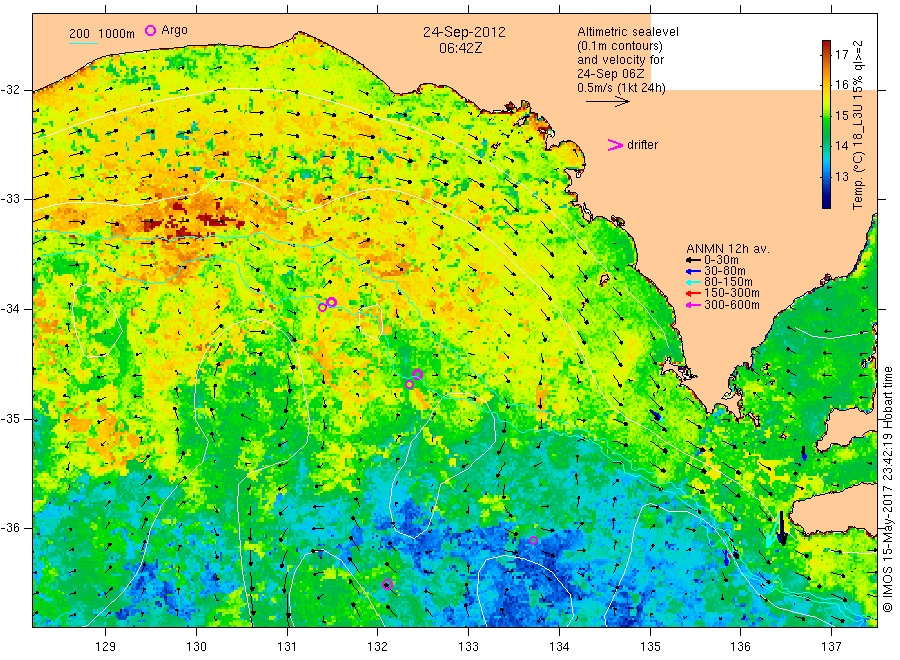Select the red 150-300m arrow legend symbol
Viewport: 900px width, 660px height.
[x=693, y=293]
